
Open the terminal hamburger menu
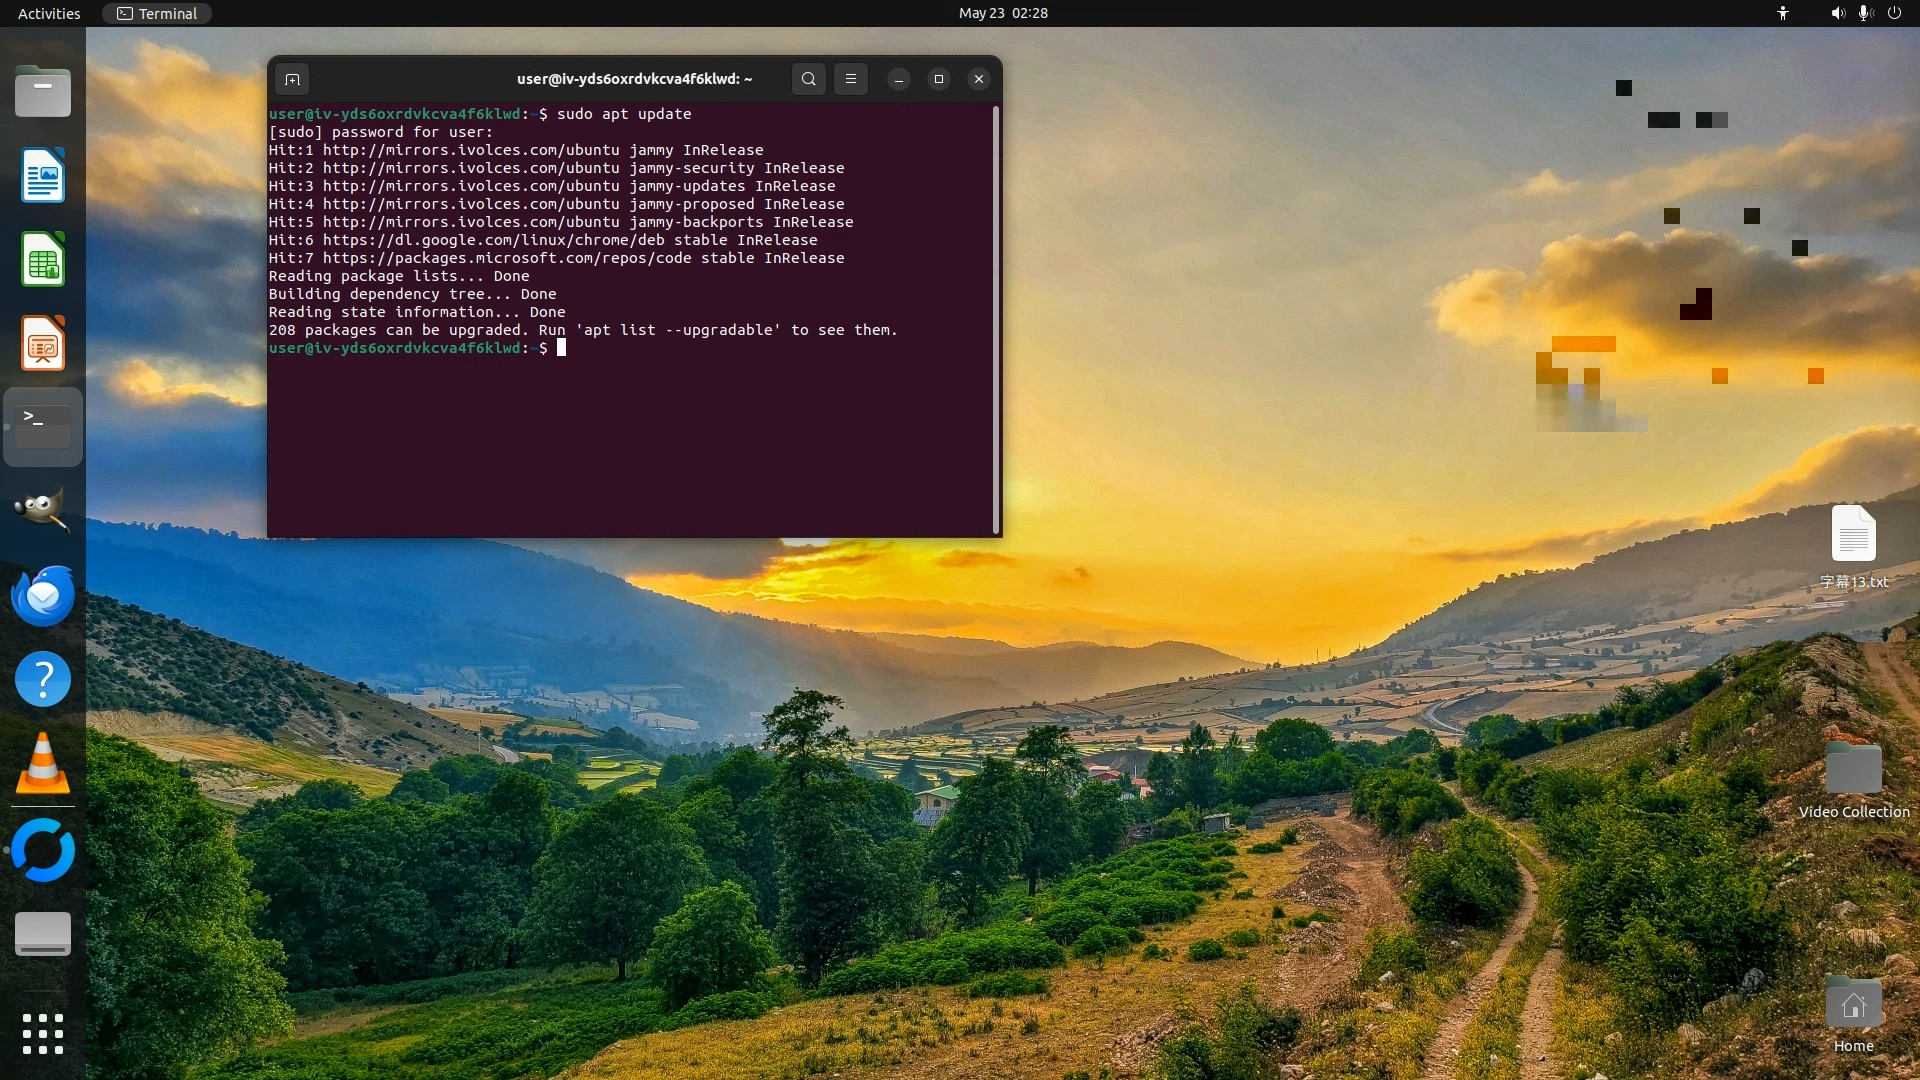851,79
